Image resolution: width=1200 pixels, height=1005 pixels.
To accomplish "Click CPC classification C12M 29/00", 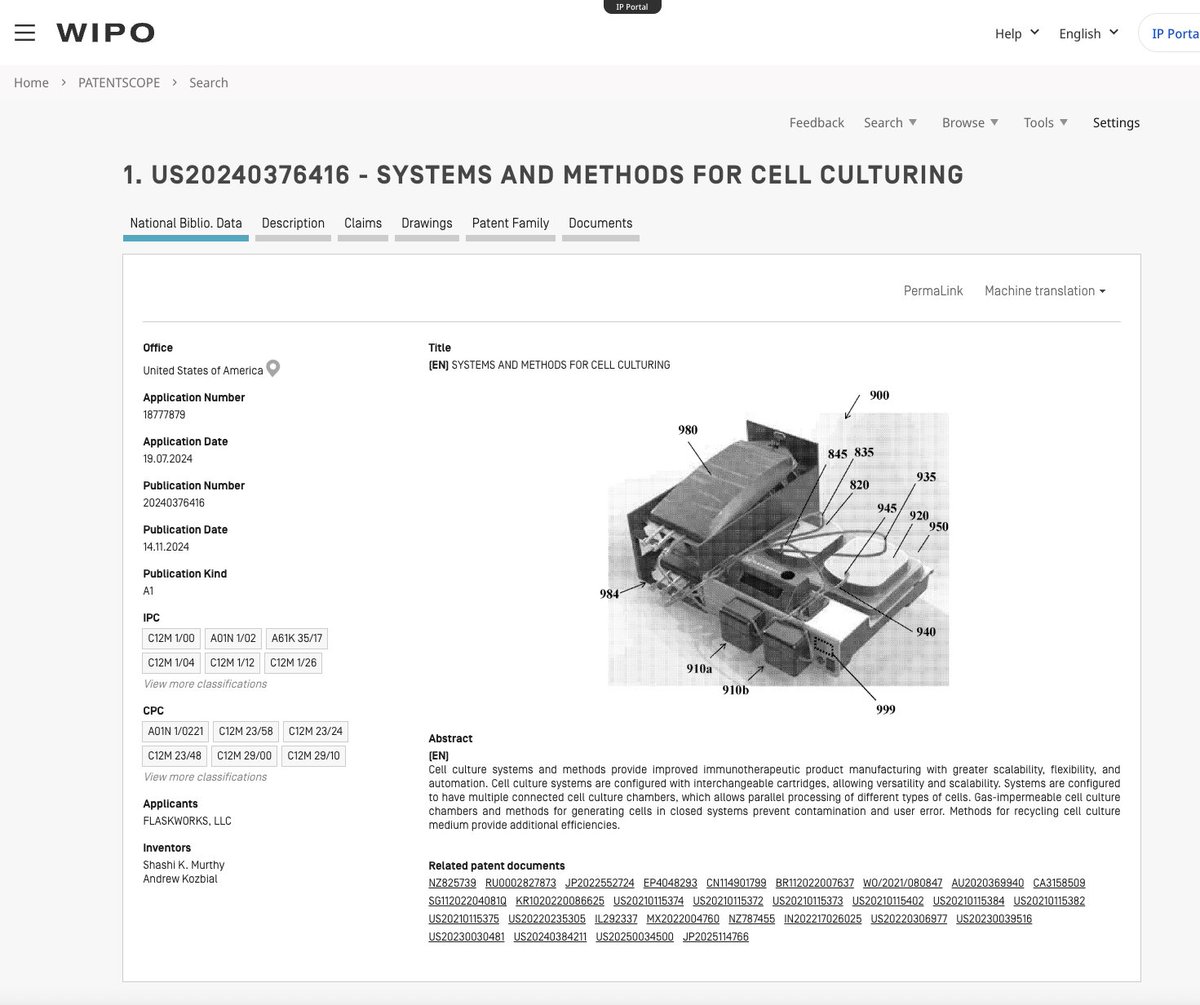I will tap(244, 755).
